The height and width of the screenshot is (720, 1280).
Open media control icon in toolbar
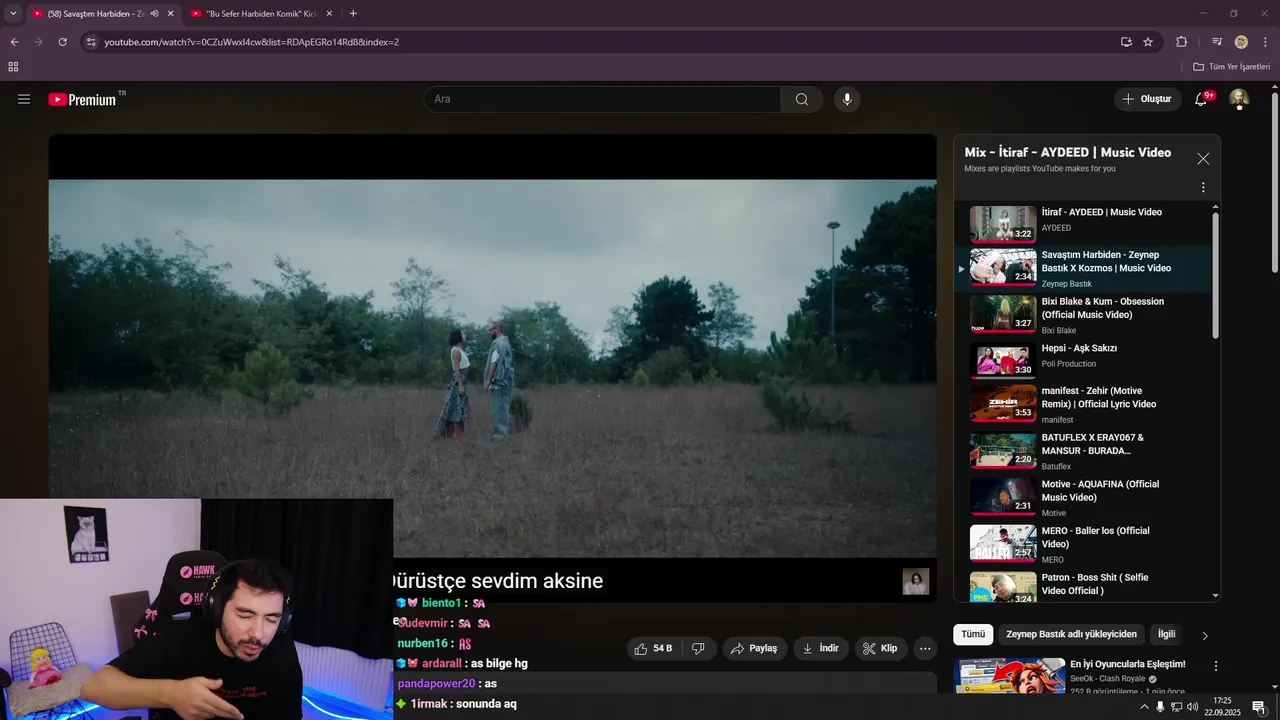[1217, 42]
